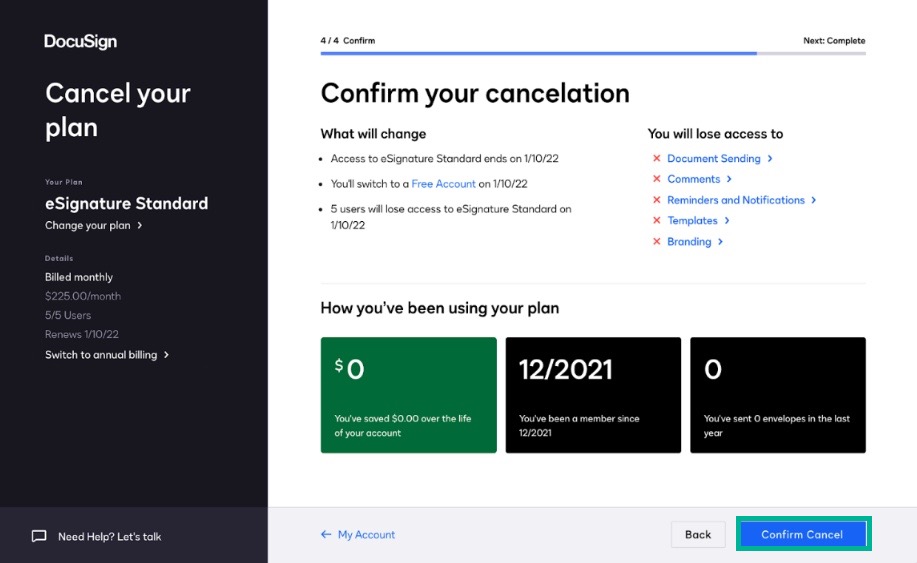
Task: Open the chevron after Reminders and Notifications
Action: click(x=813, y=200)
